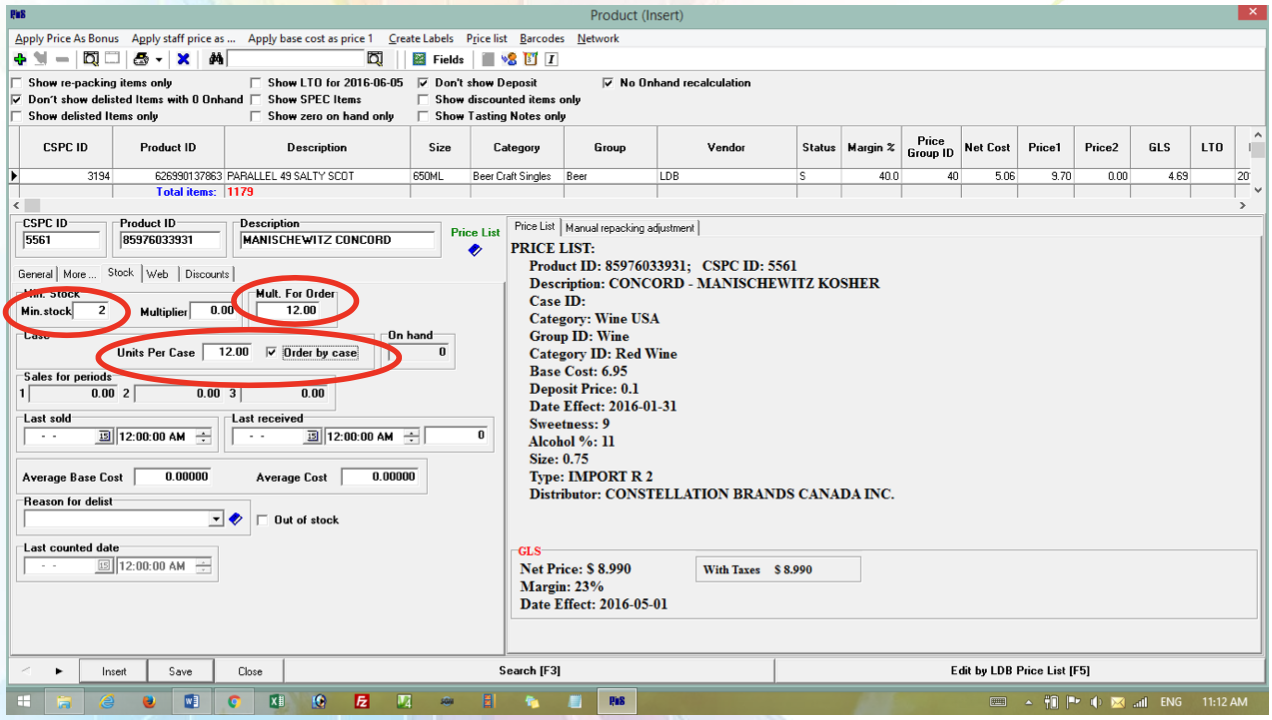
Task: Toggle the Order by case checkbox
Action: pyautogui.click(x=272, y=352)
